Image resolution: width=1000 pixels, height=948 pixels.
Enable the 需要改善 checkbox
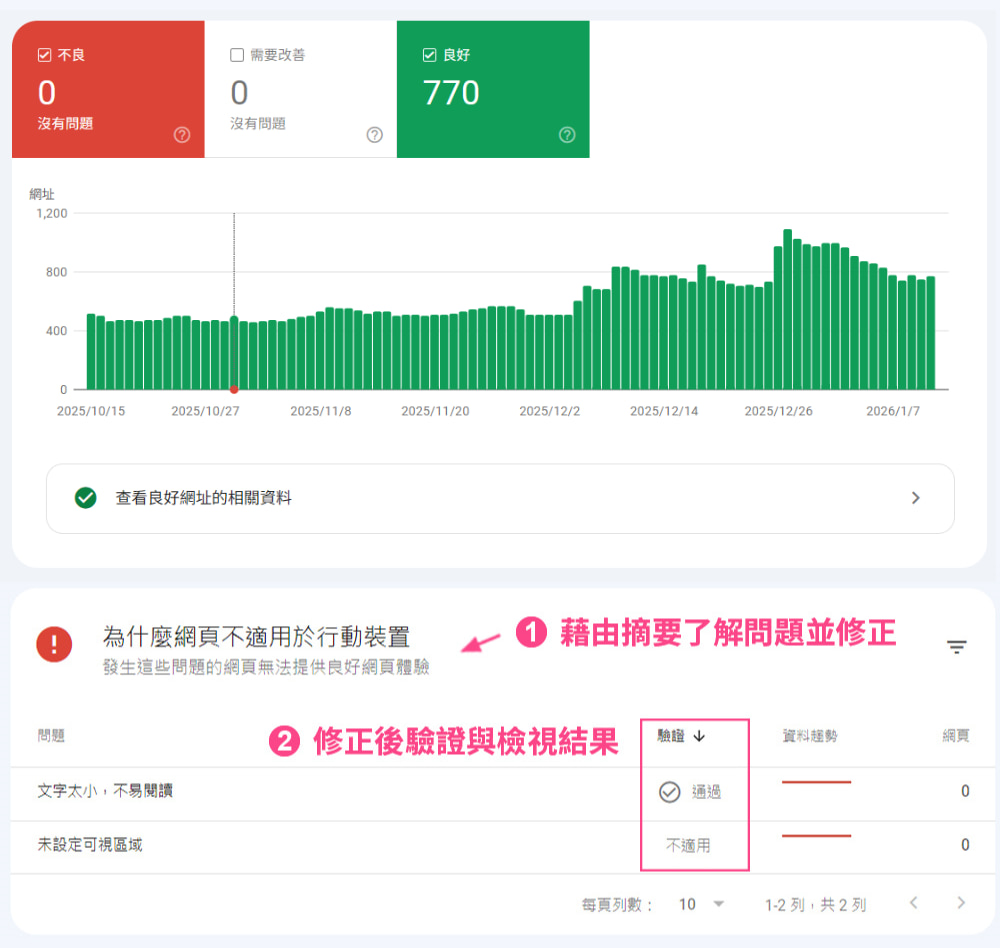click(x=235, y=55)
